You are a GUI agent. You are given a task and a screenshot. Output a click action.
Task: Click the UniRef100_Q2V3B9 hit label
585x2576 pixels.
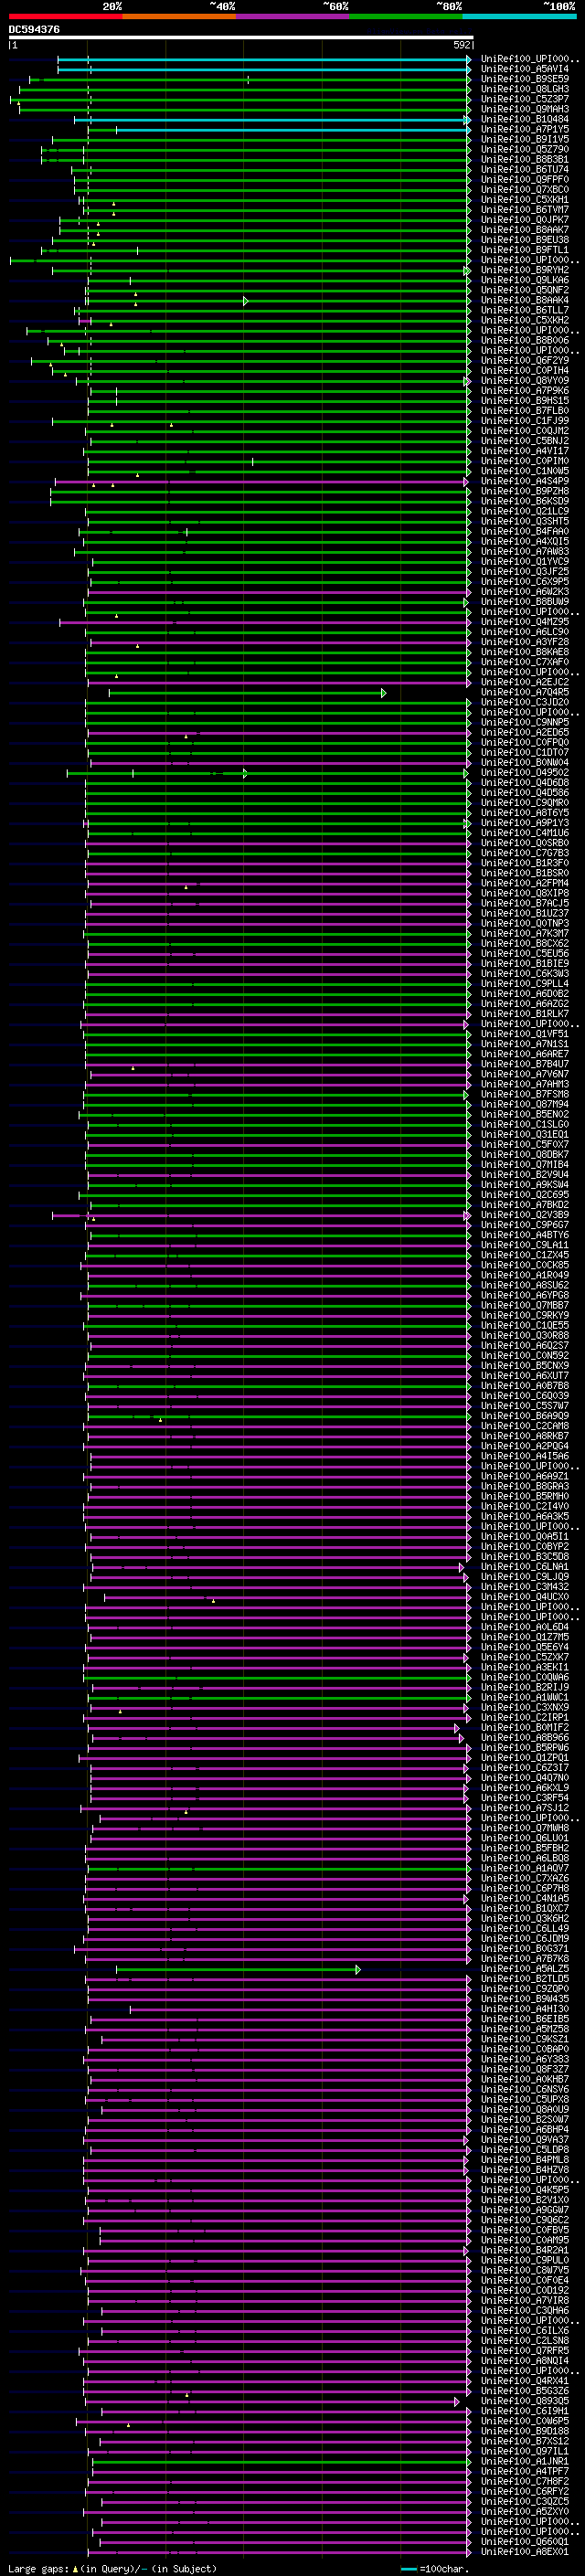click(x=525, y=1215)
